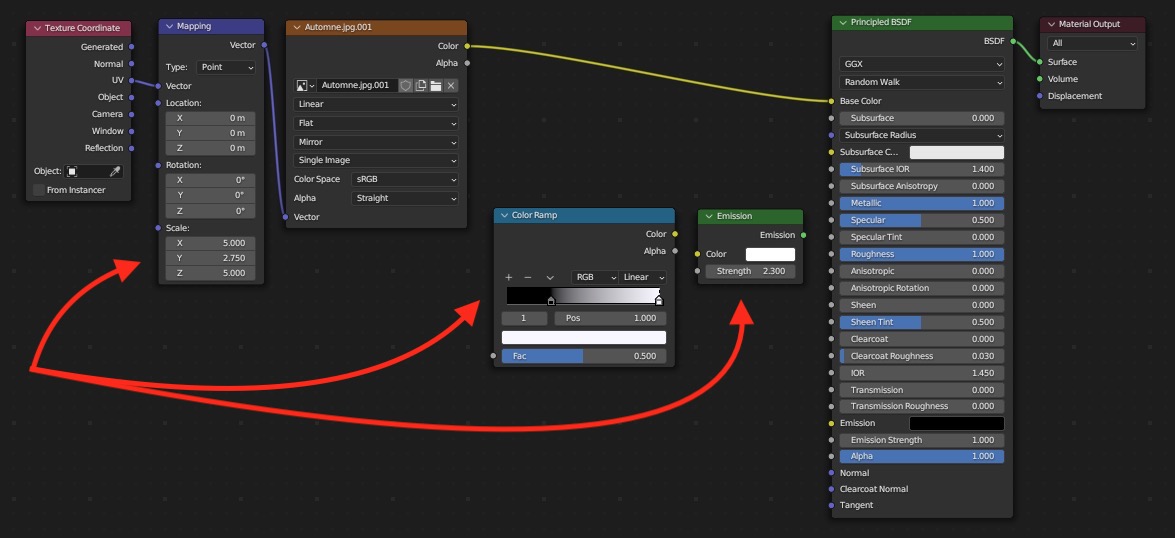Open the Mirror extension dropdown
Screen dimensions: 1175x538
point(376,142)
